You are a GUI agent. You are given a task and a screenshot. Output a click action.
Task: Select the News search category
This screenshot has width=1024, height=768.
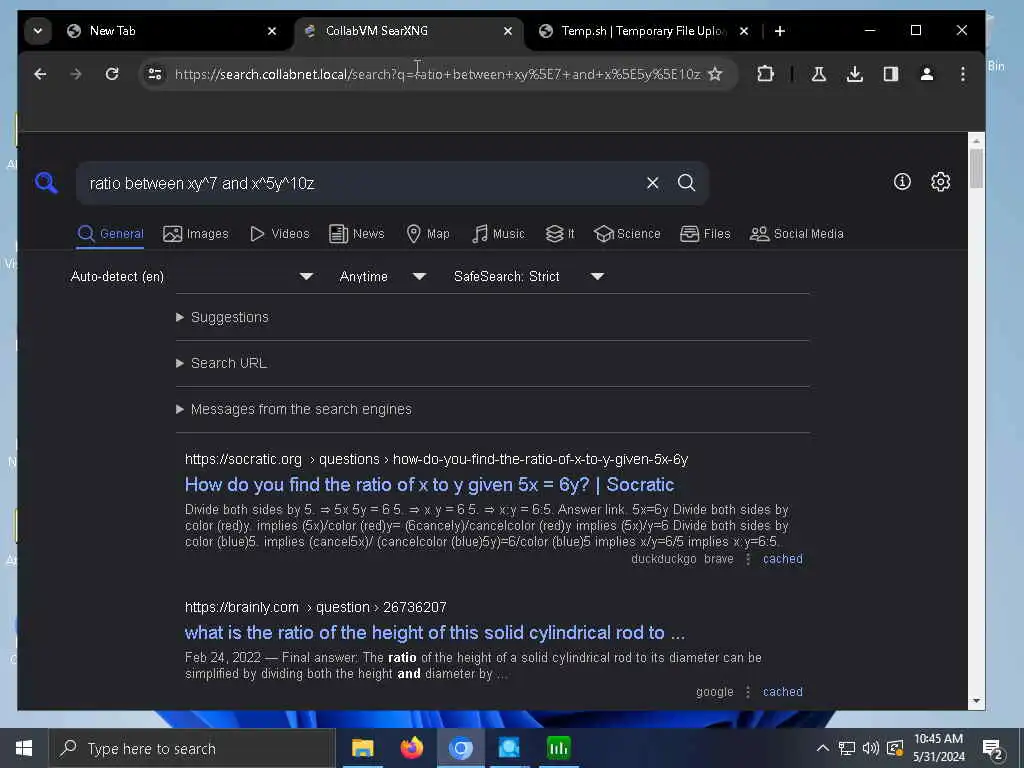[x=357, y=234]
